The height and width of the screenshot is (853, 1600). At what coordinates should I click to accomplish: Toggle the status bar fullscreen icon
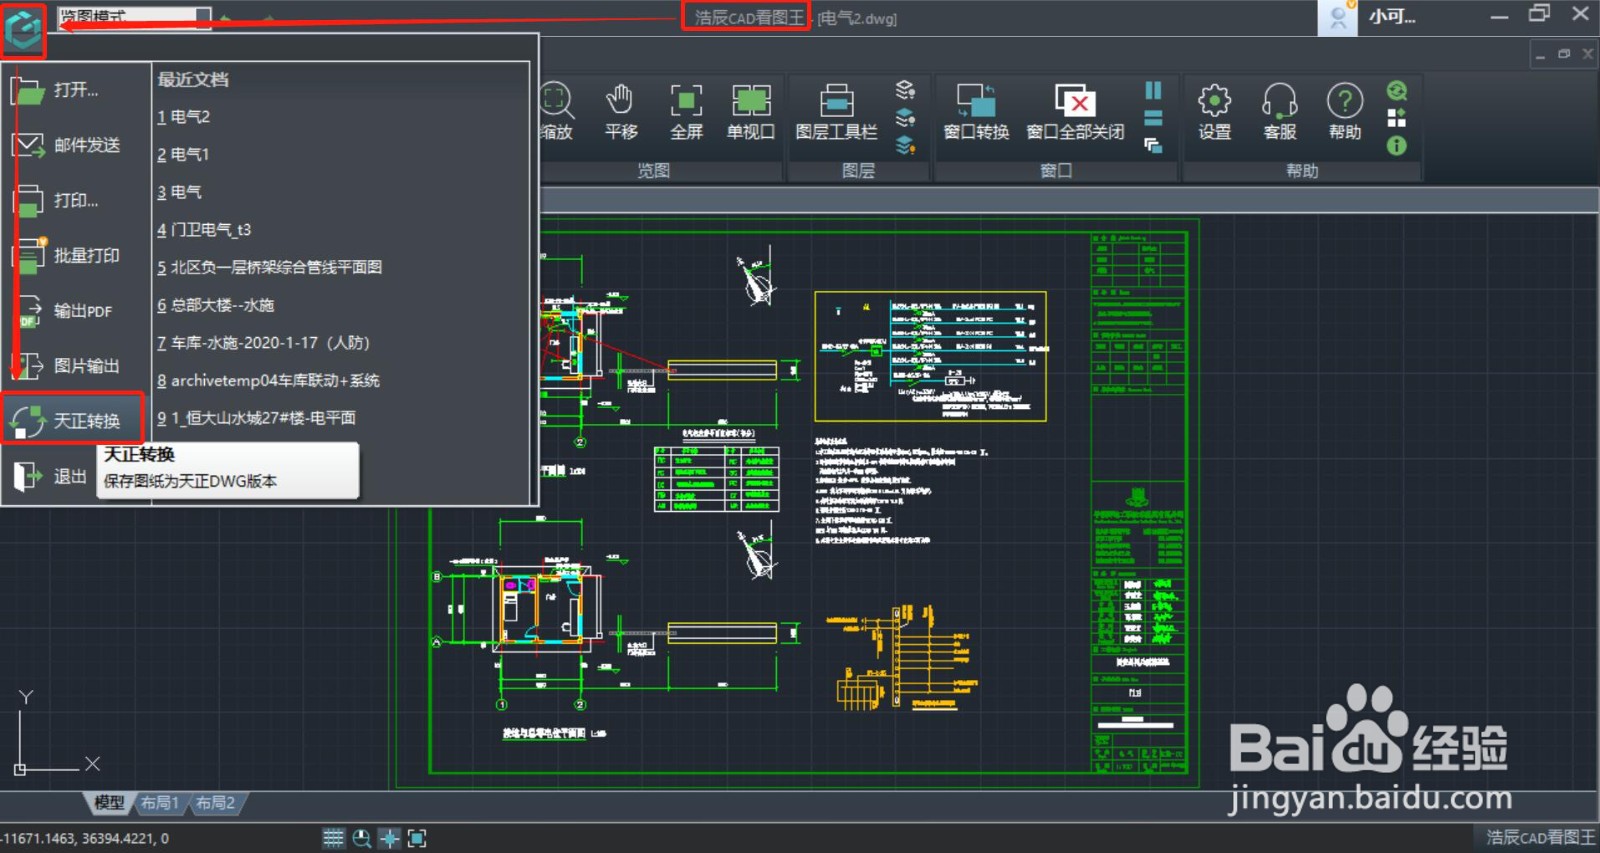(418, 838)
